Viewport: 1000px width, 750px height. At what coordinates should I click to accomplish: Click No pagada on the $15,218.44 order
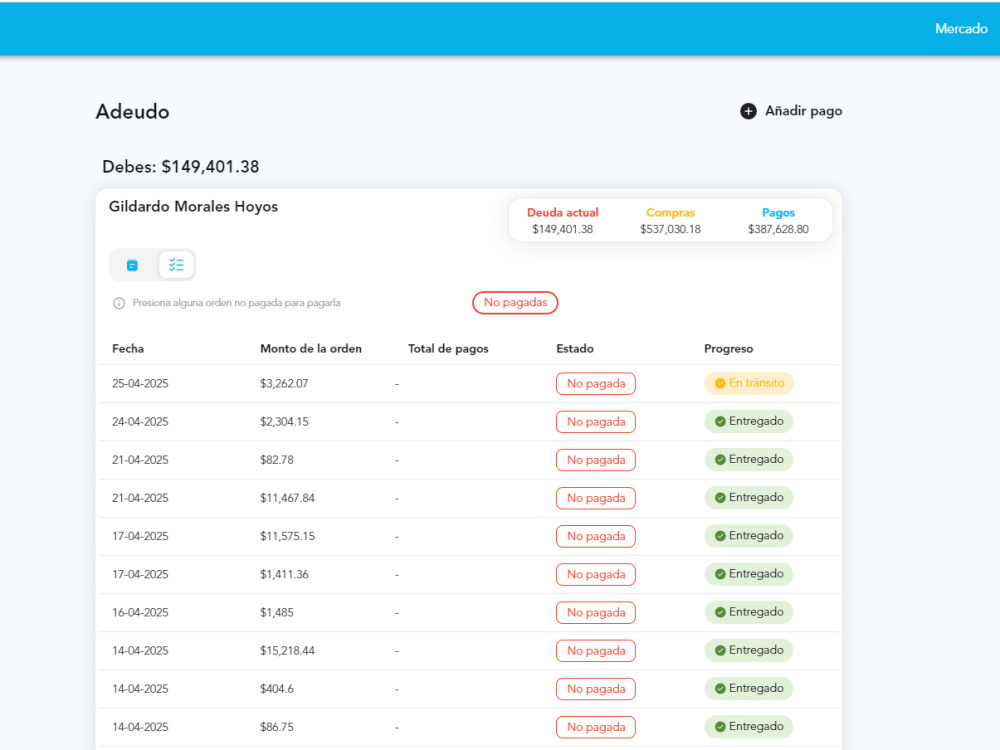point(596,651)
